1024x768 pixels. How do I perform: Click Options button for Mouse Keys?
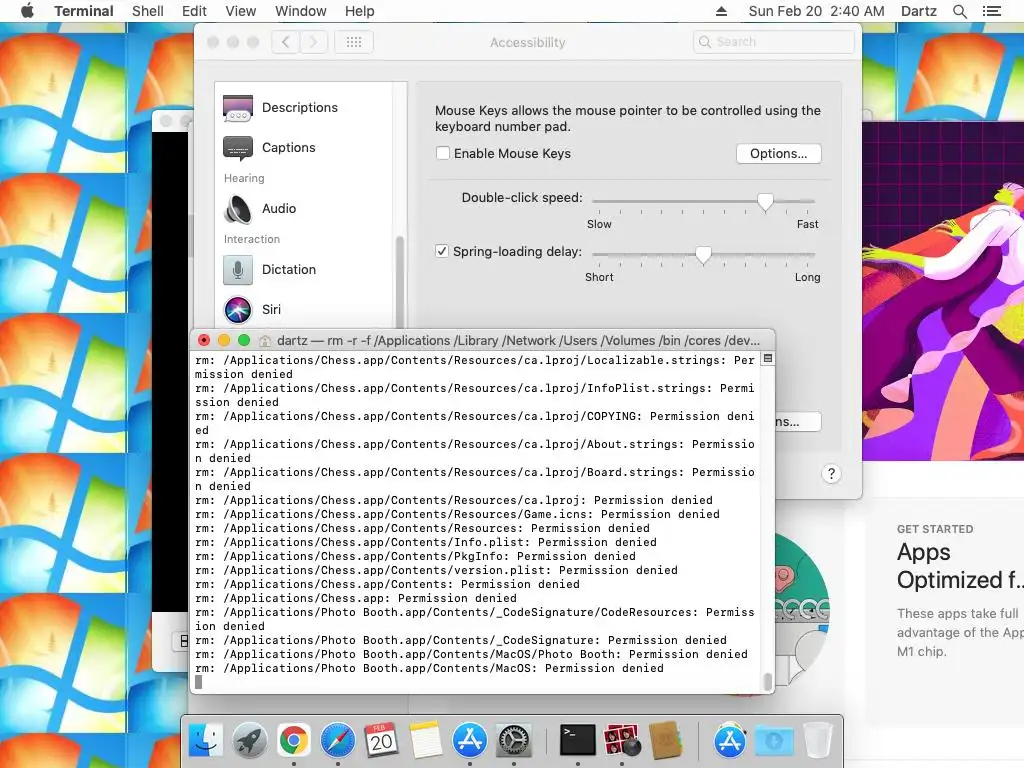coord(778,153)
